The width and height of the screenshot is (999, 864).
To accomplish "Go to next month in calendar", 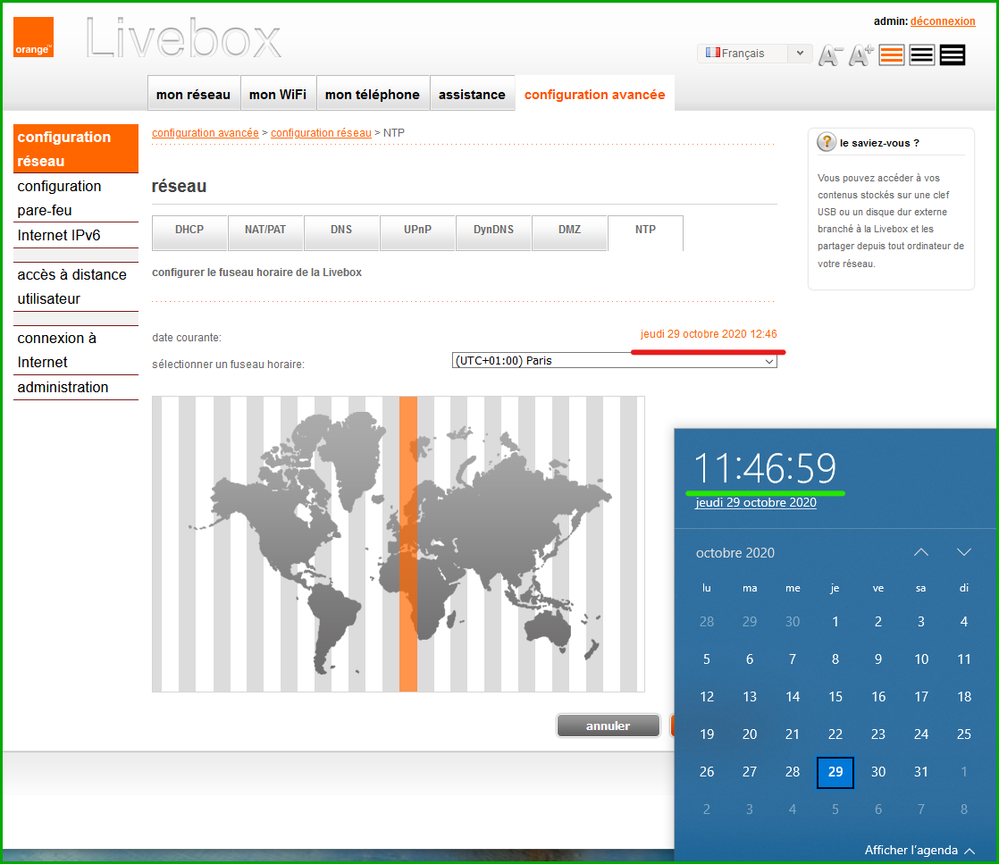I will (964, 552).
